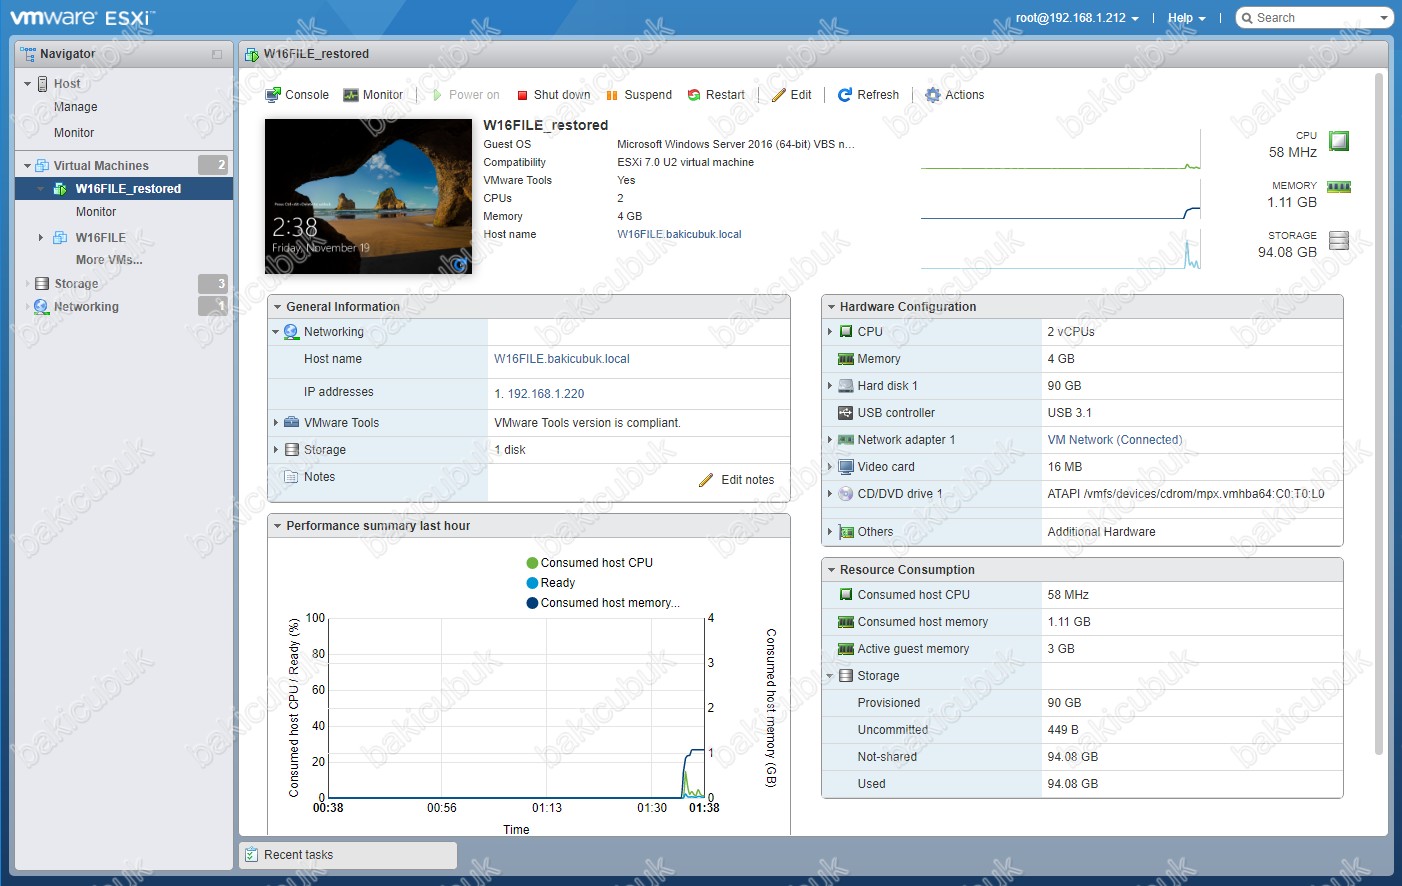Toggle Consumed host CPU legend marker

tap(533, 563)
